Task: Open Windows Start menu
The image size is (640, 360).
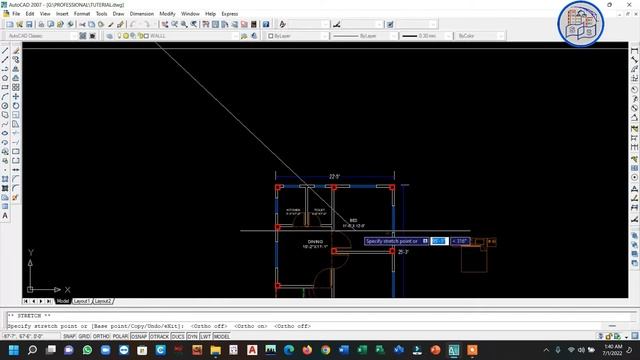Action: click(x=14, y=350)
